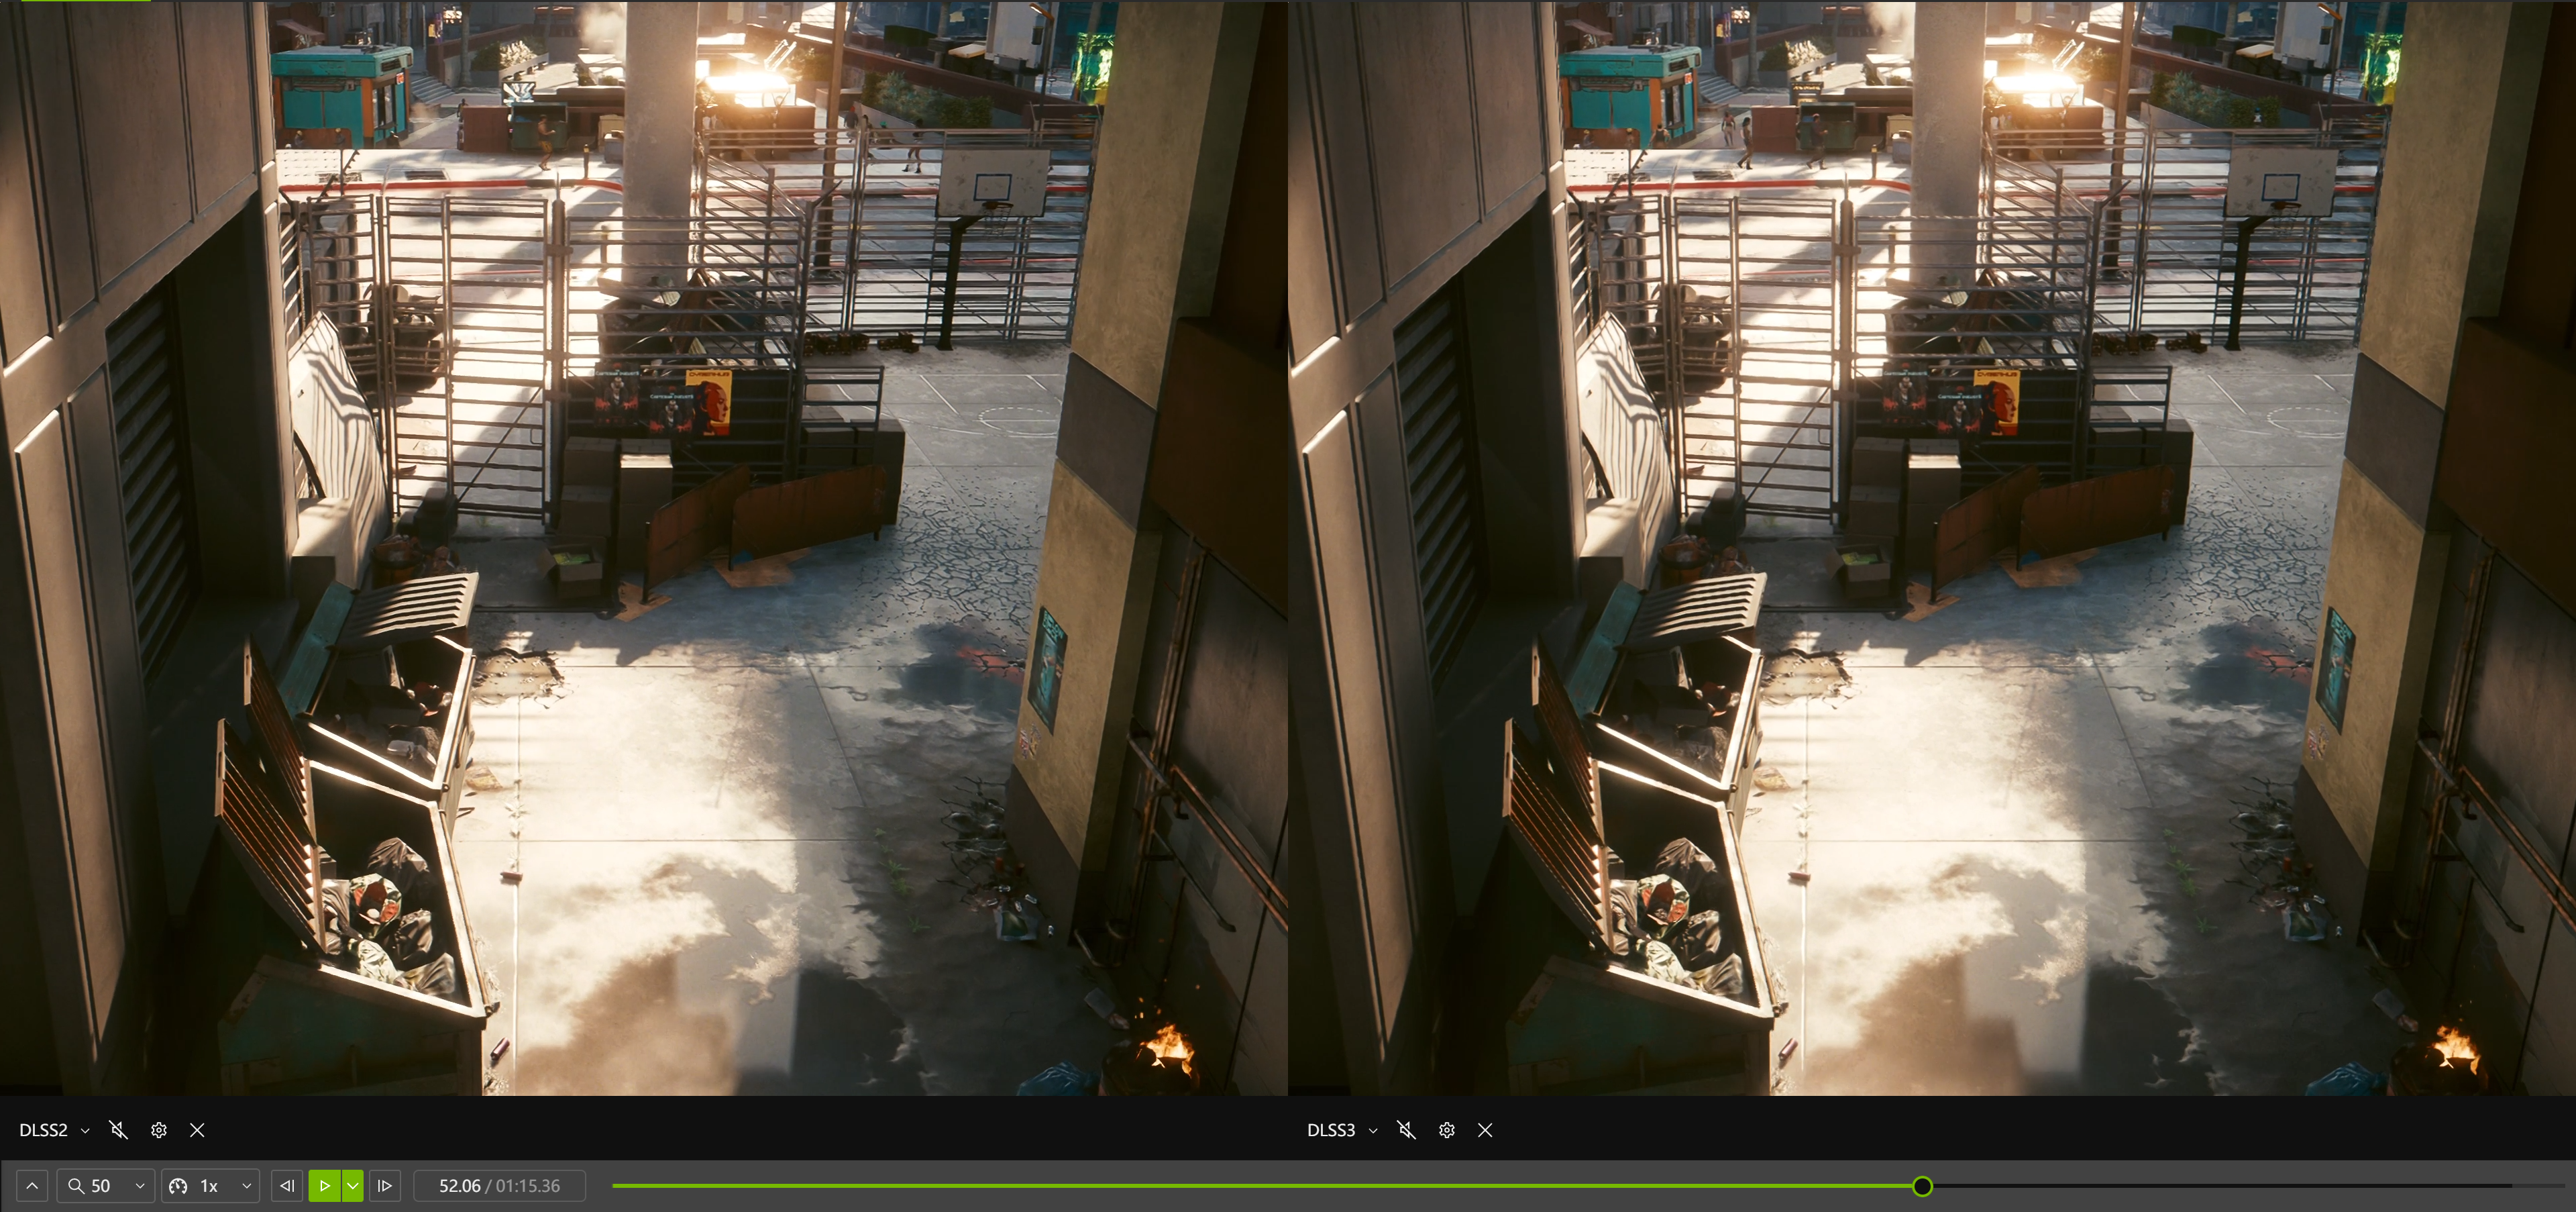Image resolution: width=2576 pixels, height=1212 pixels.
Task: Open settings gear for DLSS3 video
Action: 1447,1130
